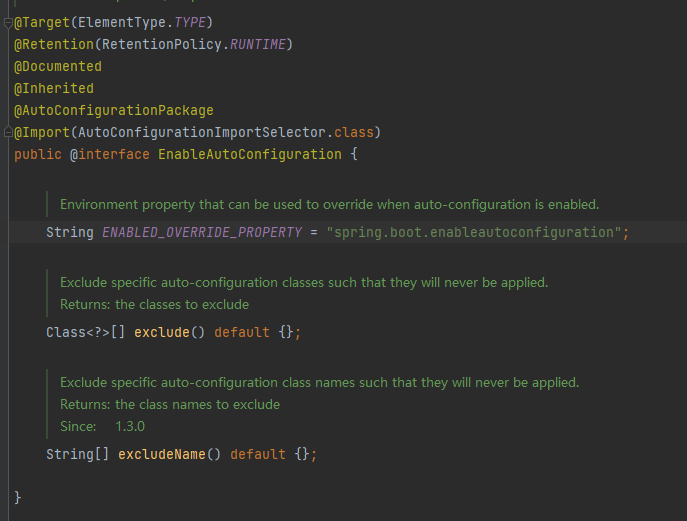Click the AutoConfigurationImportSelector class reference
The width and height of the screenshot is (687, 521).
[202, 132]
